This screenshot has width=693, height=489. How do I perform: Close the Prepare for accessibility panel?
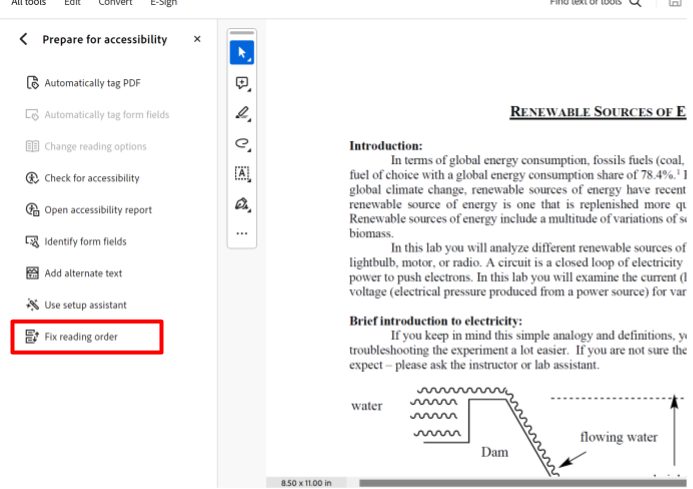[x=197, y=39]
